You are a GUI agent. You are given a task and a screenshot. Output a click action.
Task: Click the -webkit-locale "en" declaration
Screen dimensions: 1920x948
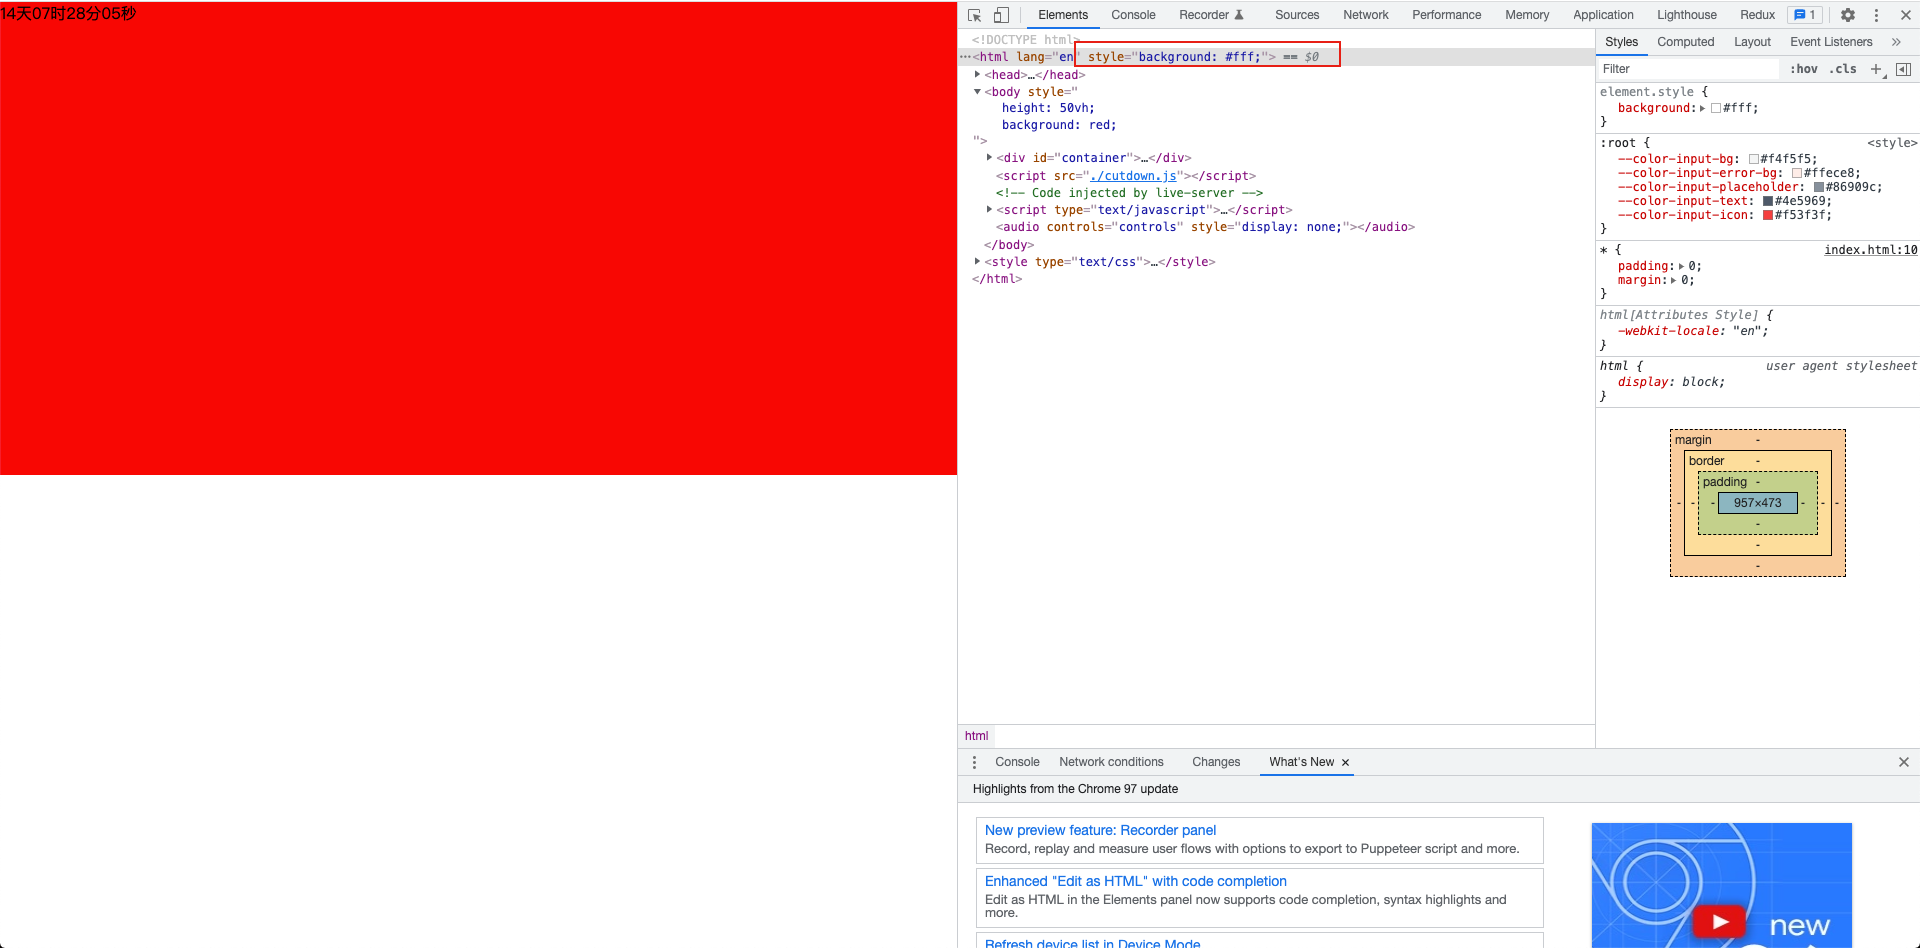click(1693, 331)
